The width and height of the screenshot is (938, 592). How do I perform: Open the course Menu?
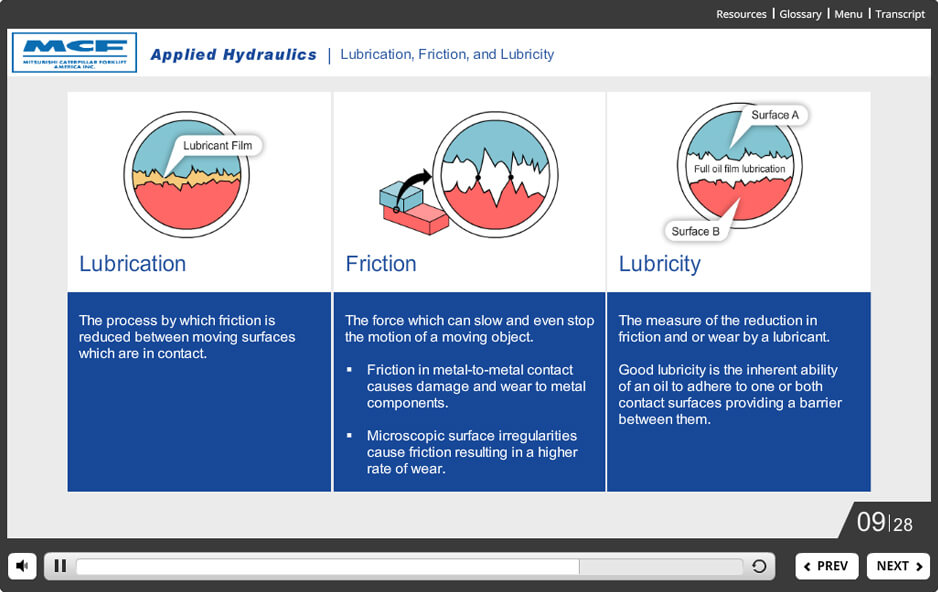[848, 14]
